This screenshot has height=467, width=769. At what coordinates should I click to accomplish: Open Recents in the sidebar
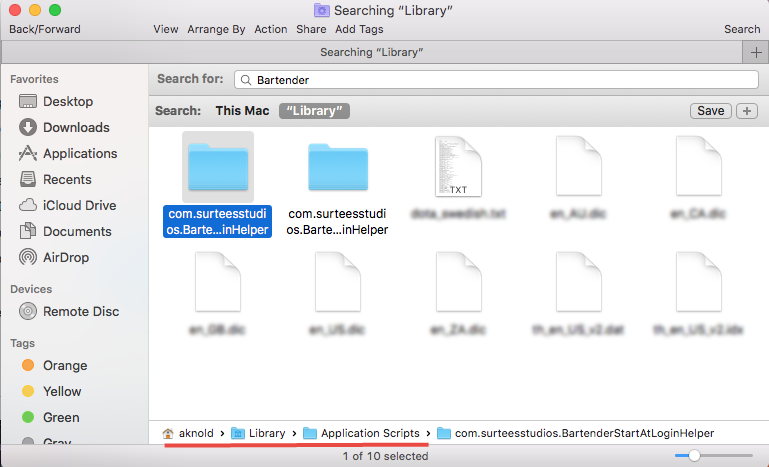point(55,180)
